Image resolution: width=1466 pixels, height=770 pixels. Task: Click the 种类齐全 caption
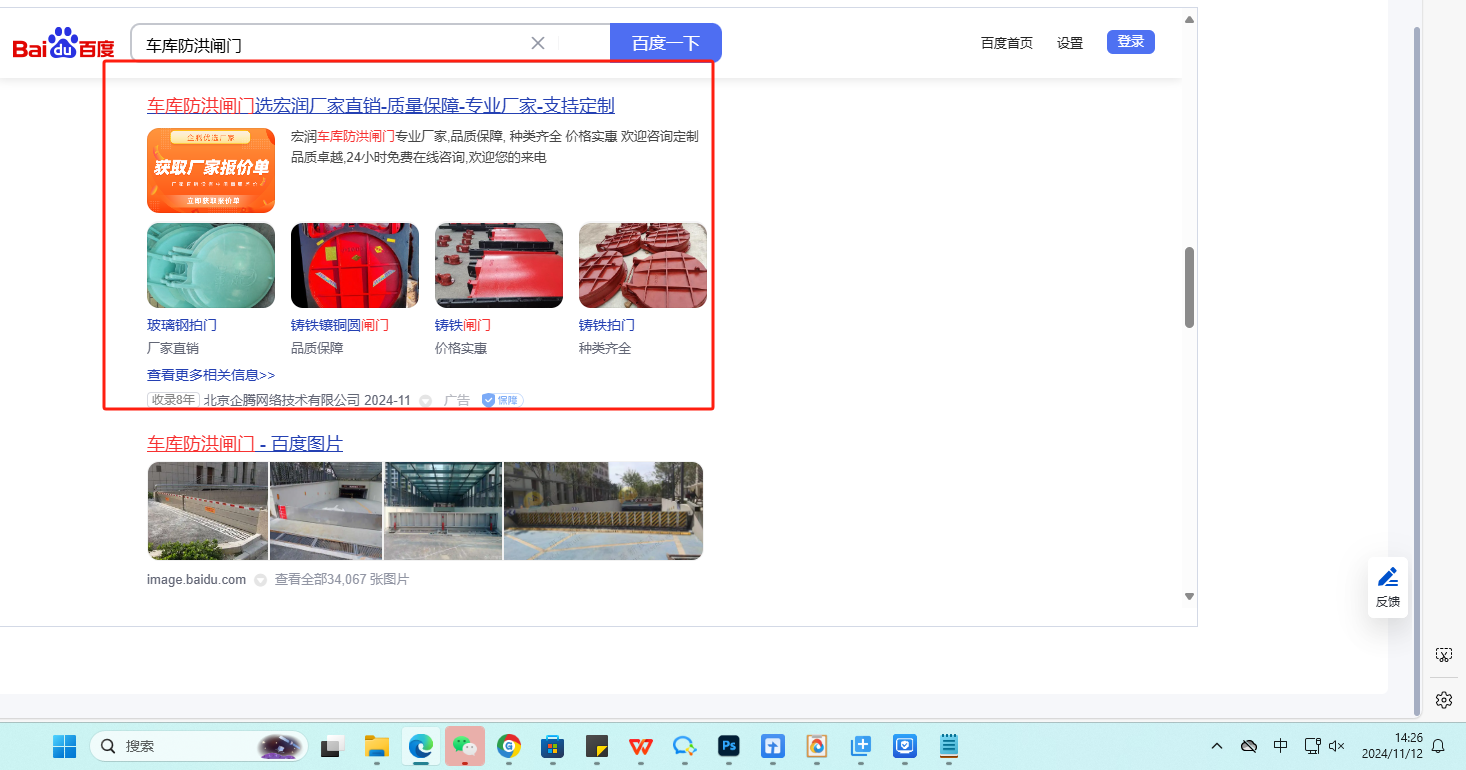click(605, 348)
